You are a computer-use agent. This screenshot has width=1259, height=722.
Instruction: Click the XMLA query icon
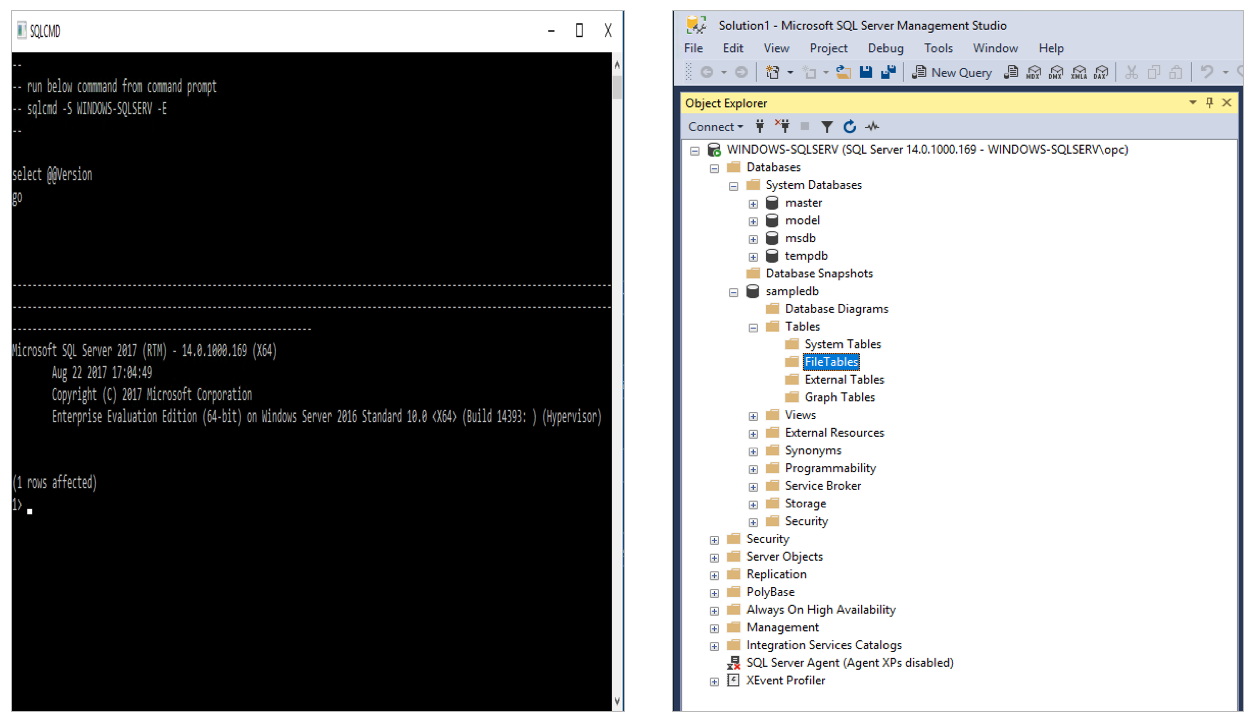point(1078,72)
